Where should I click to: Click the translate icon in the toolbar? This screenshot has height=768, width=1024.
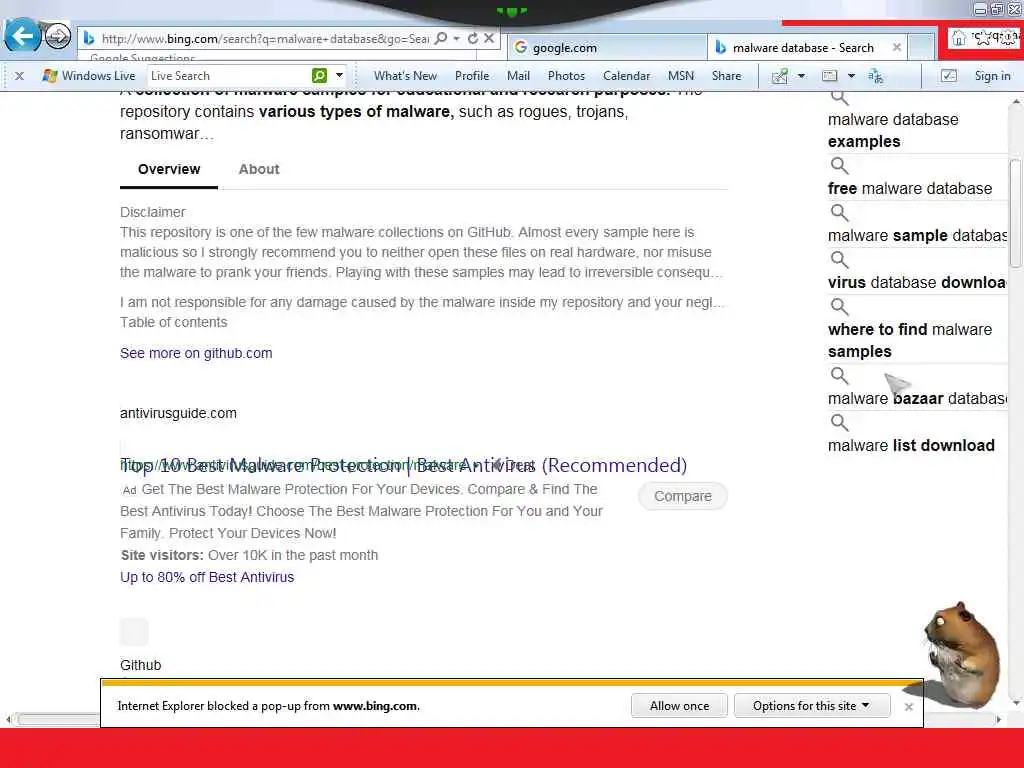(875, 76)
